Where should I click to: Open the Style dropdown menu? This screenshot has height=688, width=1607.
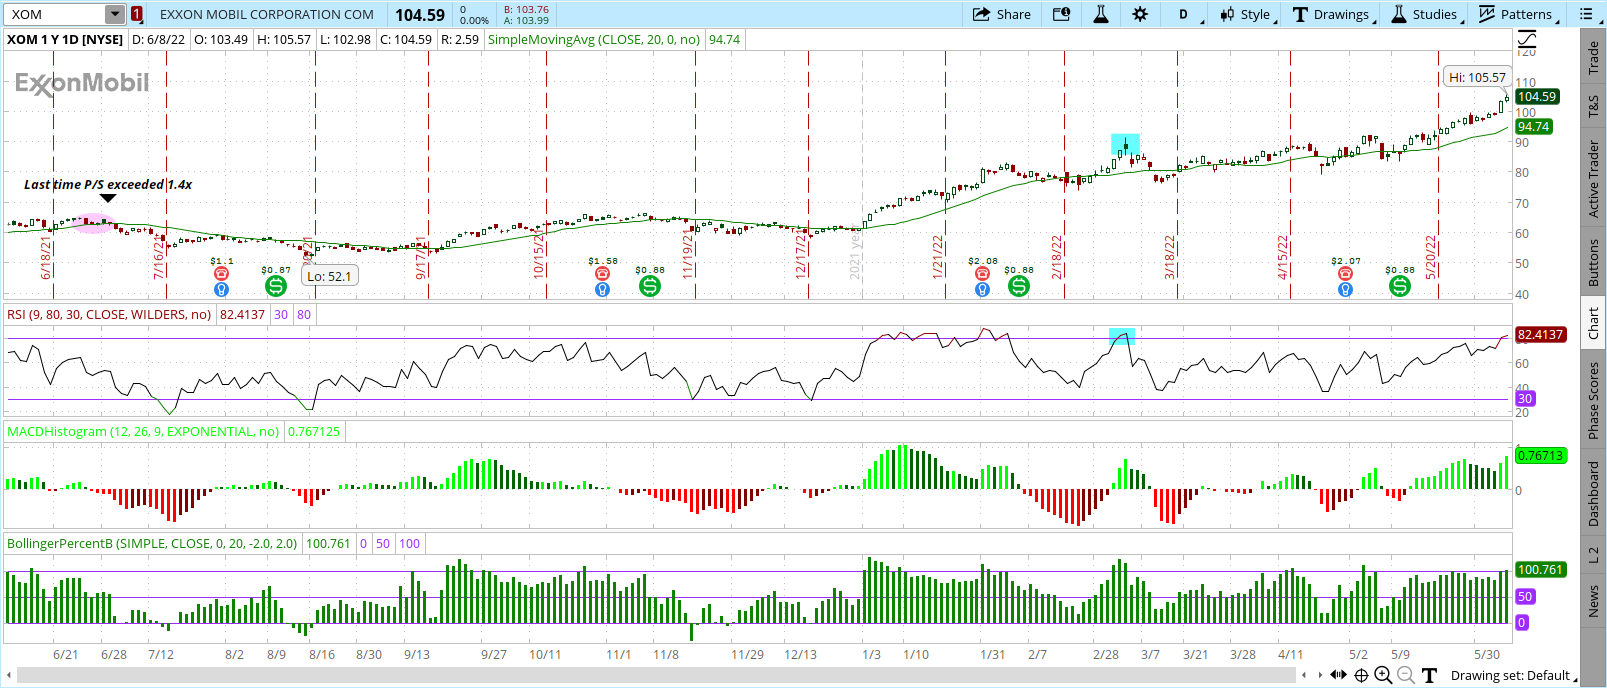pyautogui.click(x=1245, y=14)
